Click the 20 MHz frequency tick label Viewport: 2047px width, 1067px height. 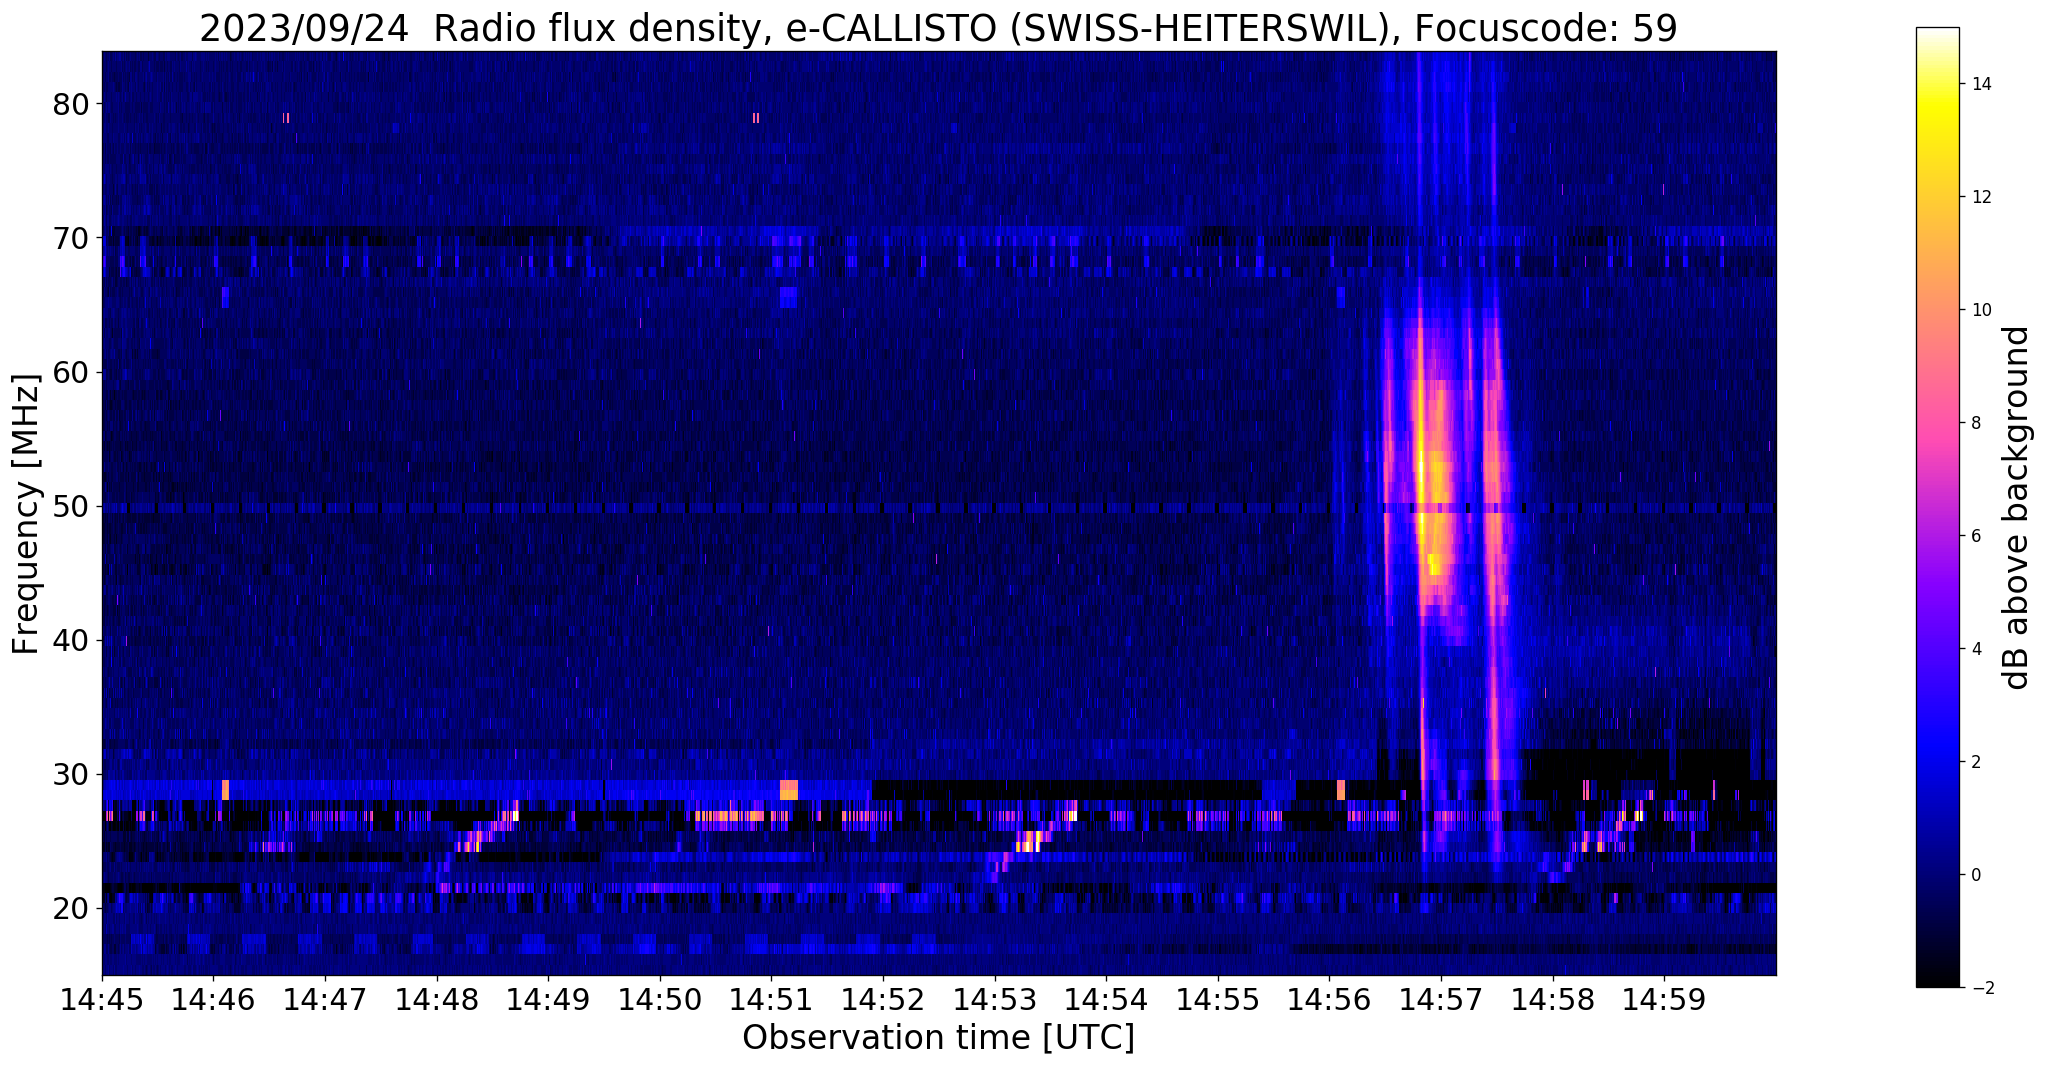[x=71, y=908]
